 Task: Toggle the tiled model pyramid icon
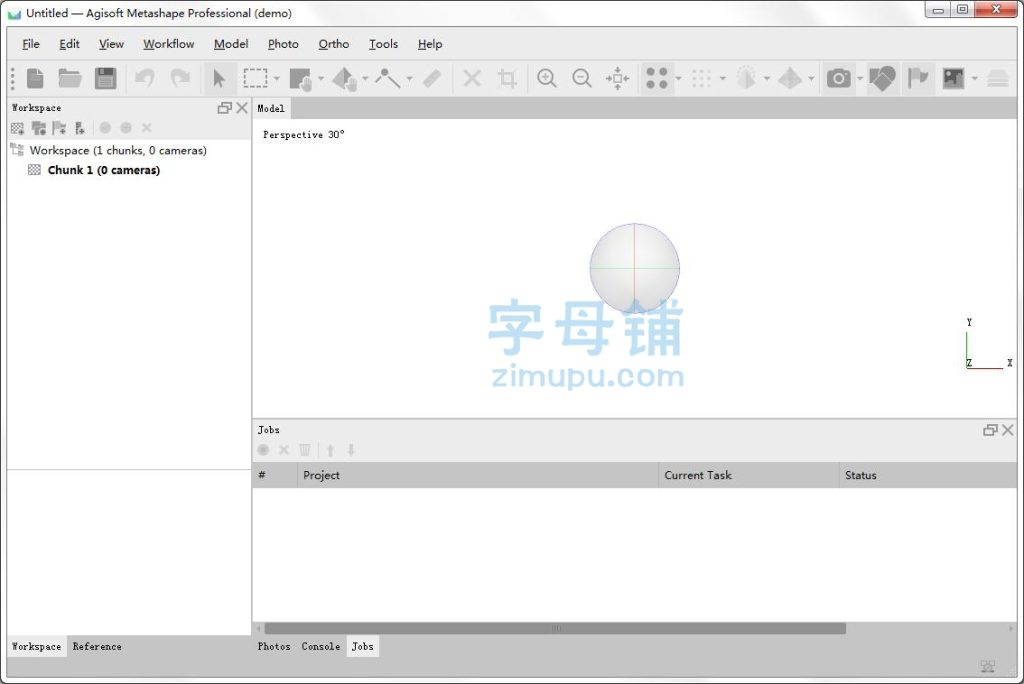[x=790, y=78]
